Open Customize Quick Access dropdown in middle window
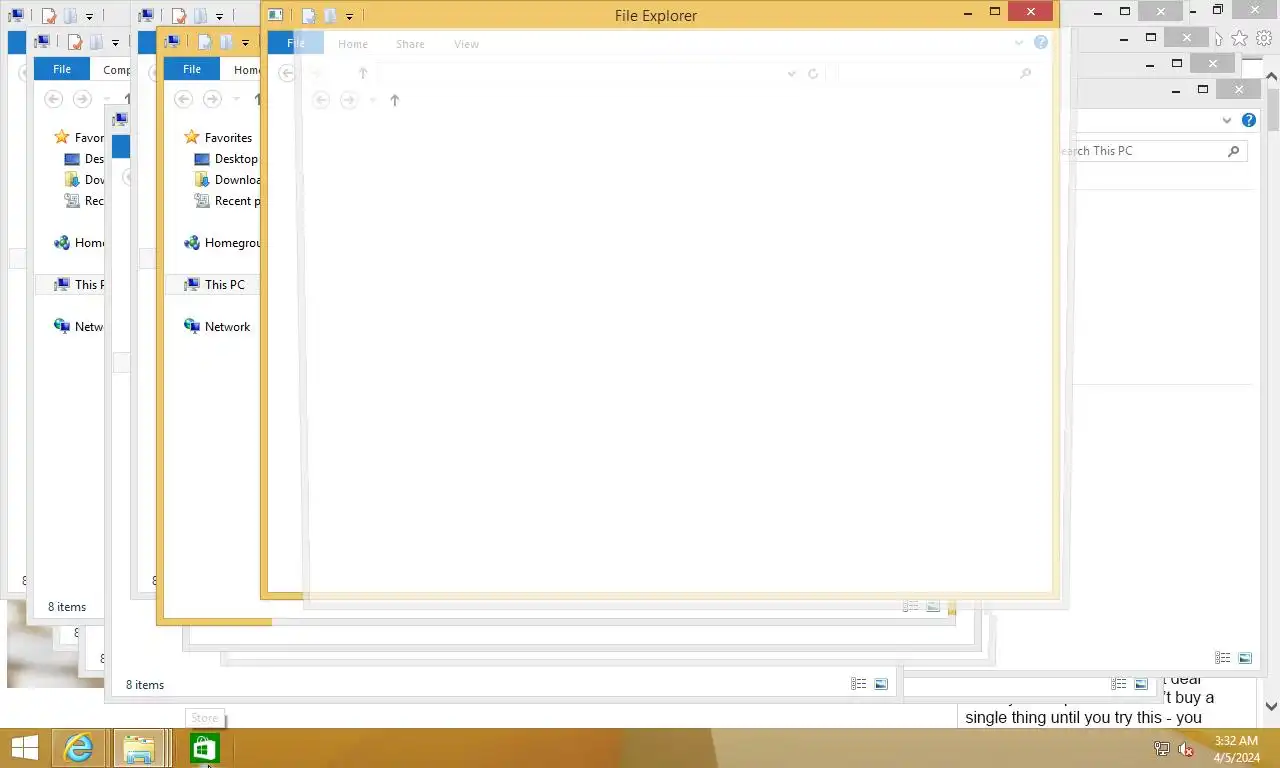The image size is (1280, 768). pyautogui.click(x=245, y=43)
